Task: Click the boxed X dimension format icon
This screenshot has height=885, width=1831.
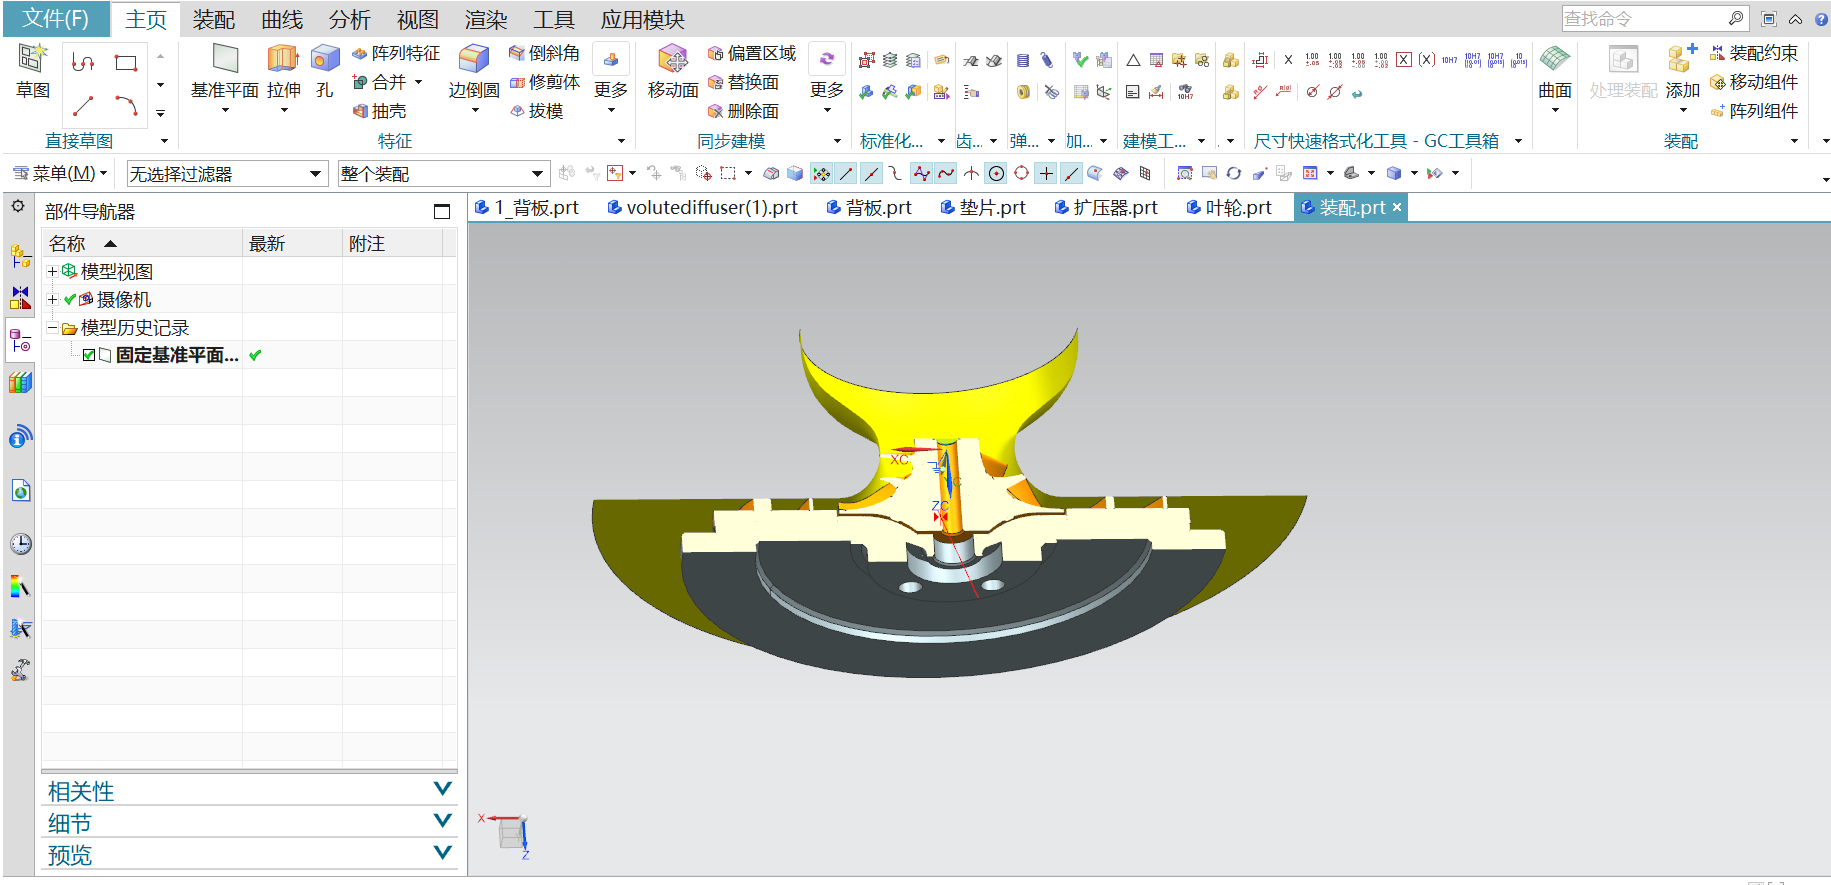Action: (x=1404, y=60)
